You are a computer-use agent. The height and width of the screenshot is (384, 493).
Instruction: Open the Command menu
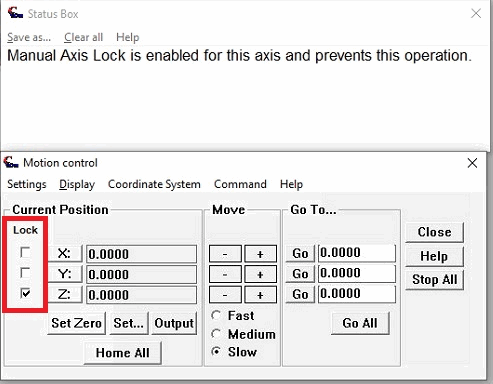click(x=240, y=184)
